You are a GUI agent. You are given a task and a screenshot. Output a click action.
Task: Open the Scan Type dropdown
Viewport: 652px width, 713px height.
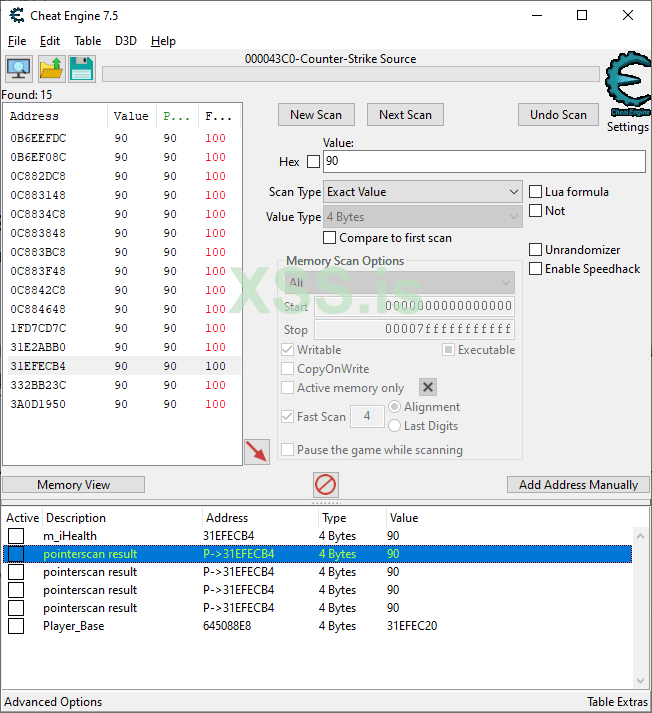422,192
